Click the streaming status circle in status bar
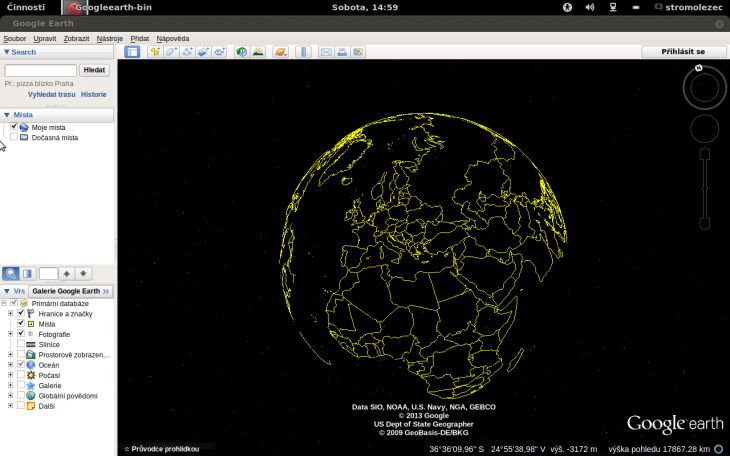 click(718, 449)
